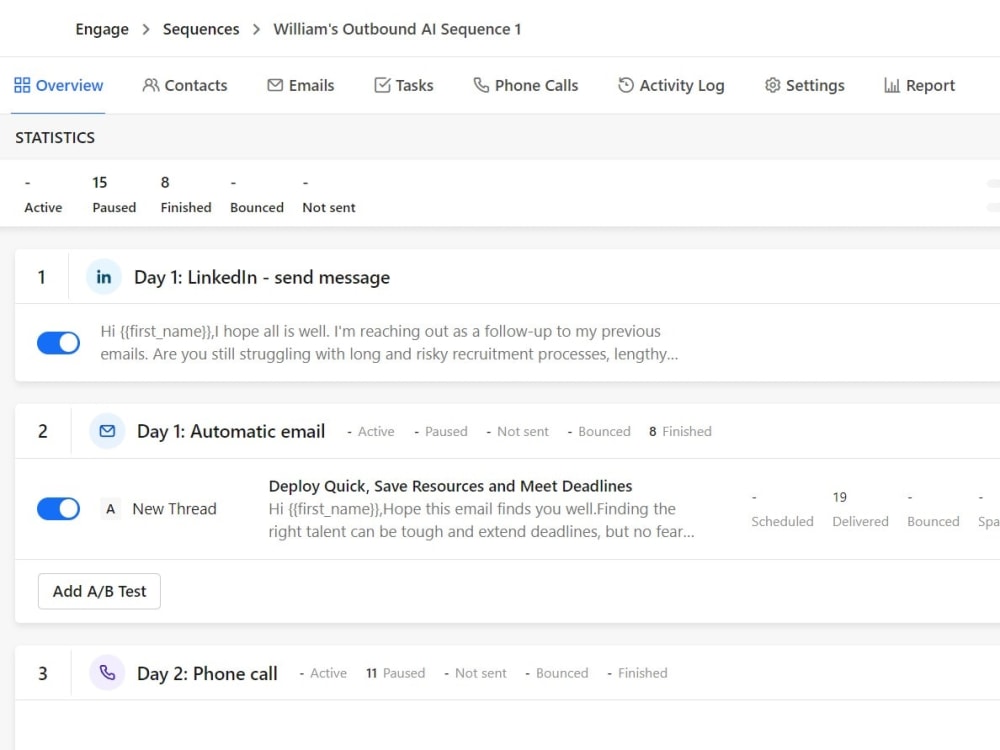Open the Report tab
1000x750 pixels.
point(919,85)
